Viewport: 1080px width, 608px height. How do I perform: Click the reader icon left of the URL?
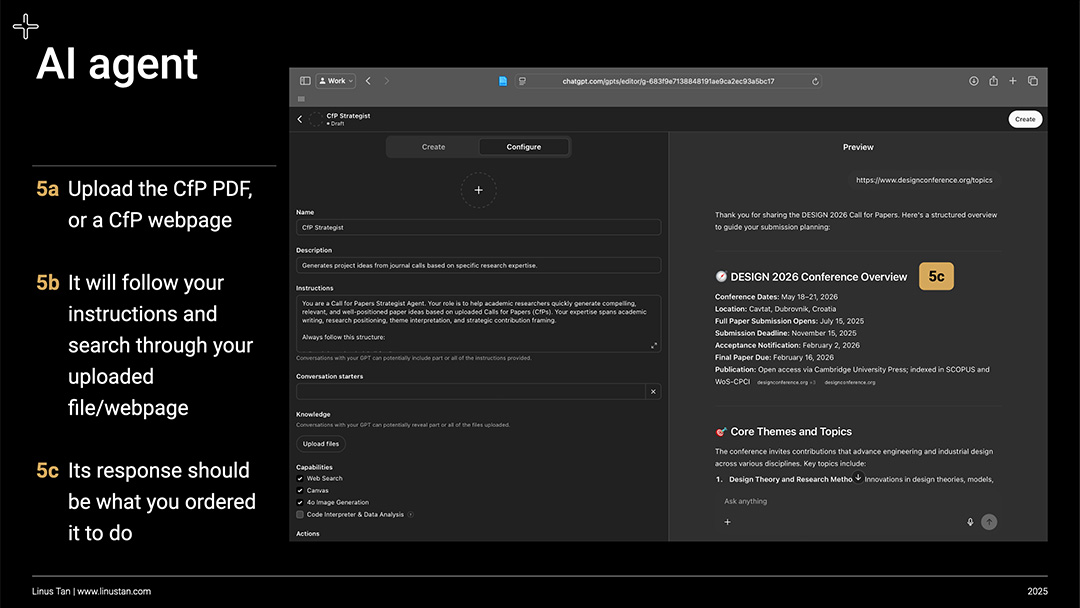pyautogui.click(x=522, y=81)
